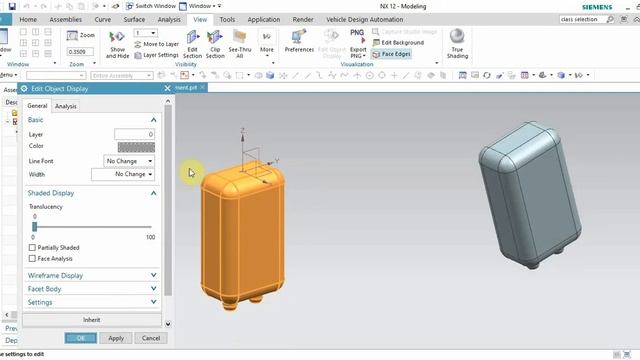Enable True Shading
The image size is (640, 360).
(x=457, y=44)
